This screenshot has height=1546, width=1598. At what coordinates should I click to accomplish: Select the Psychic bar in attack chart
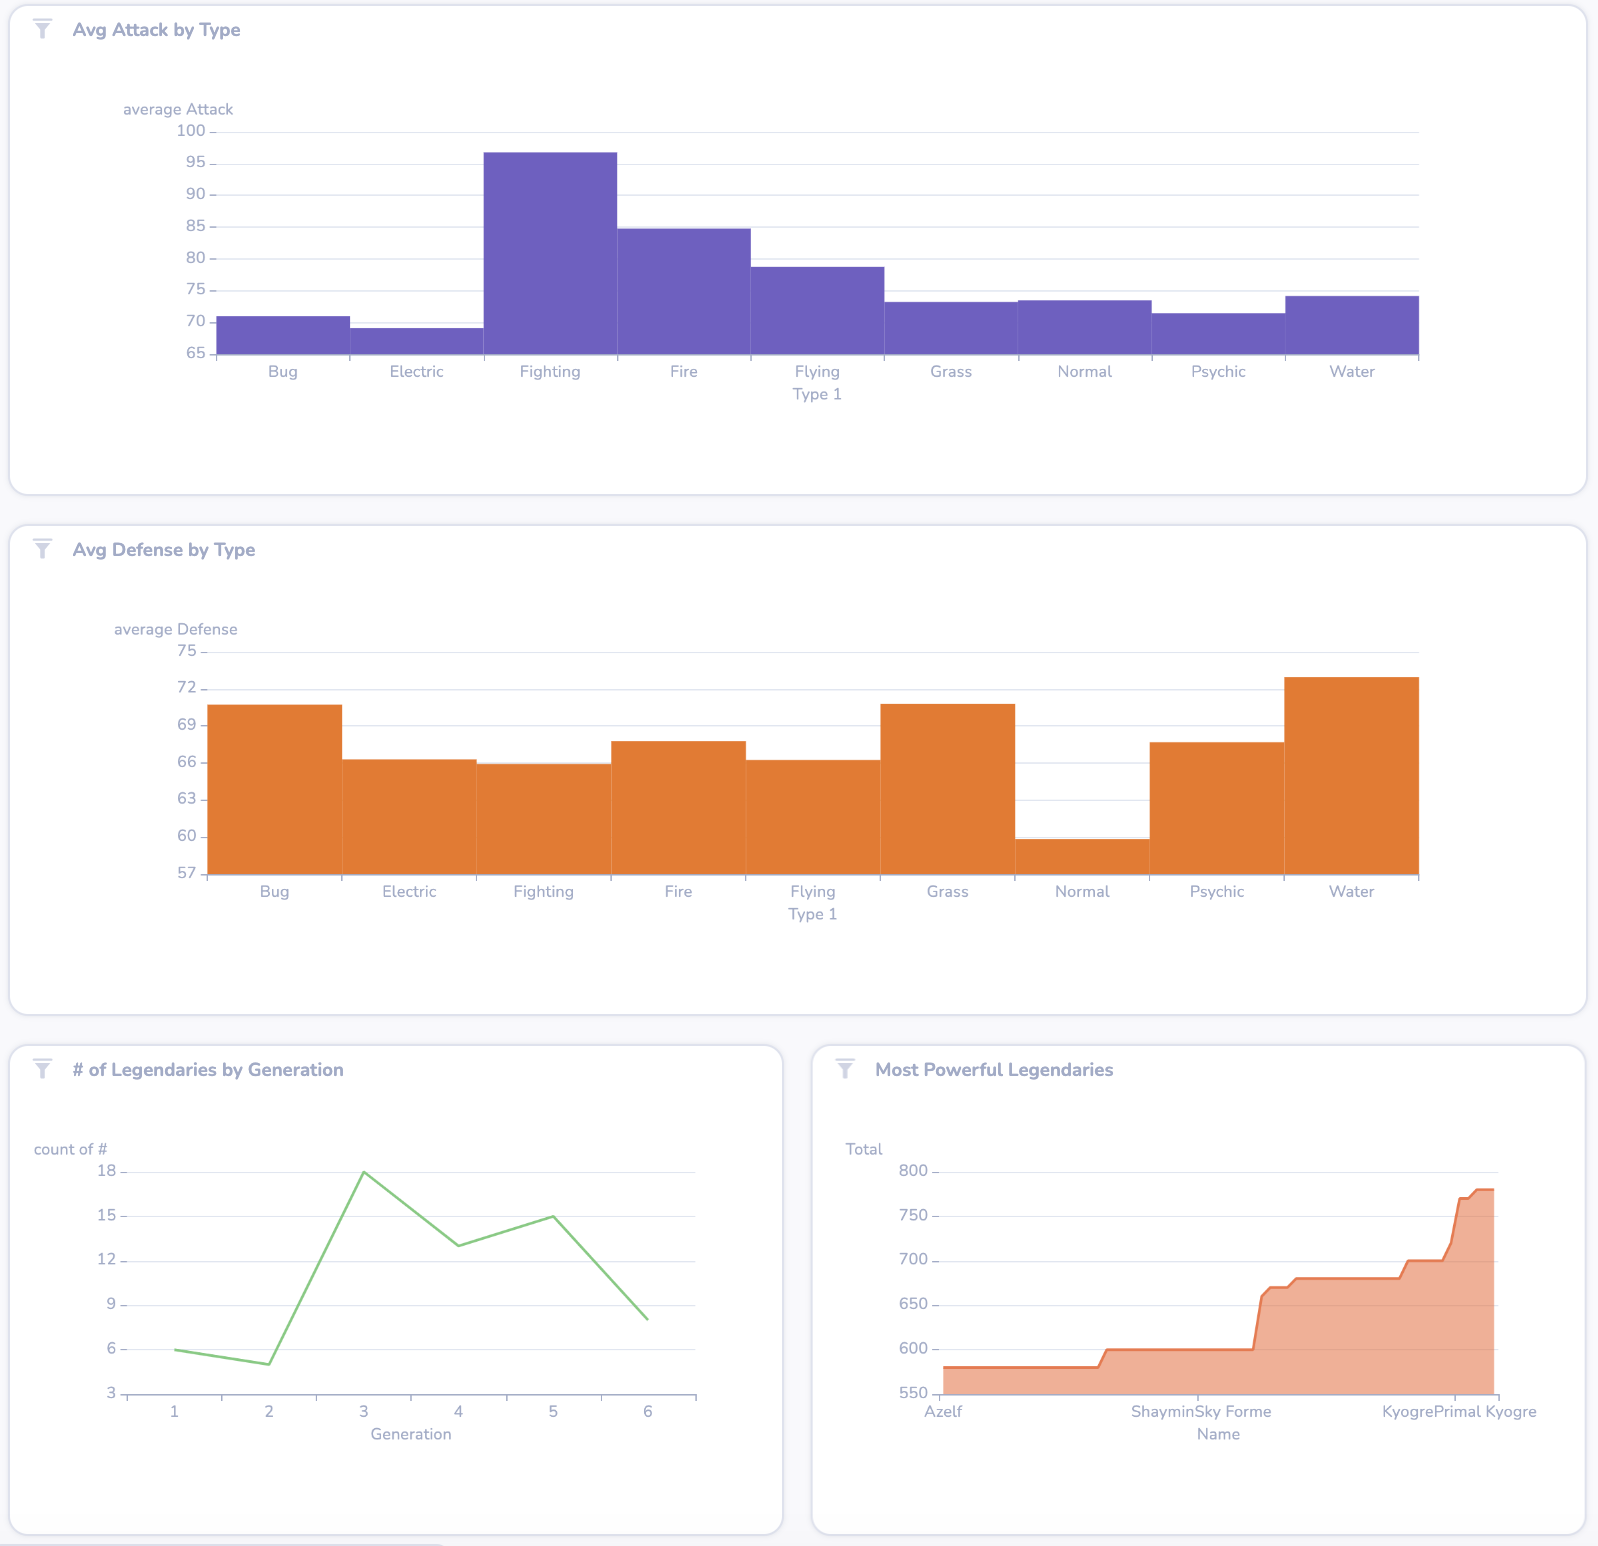click(x=1218, y=335)
